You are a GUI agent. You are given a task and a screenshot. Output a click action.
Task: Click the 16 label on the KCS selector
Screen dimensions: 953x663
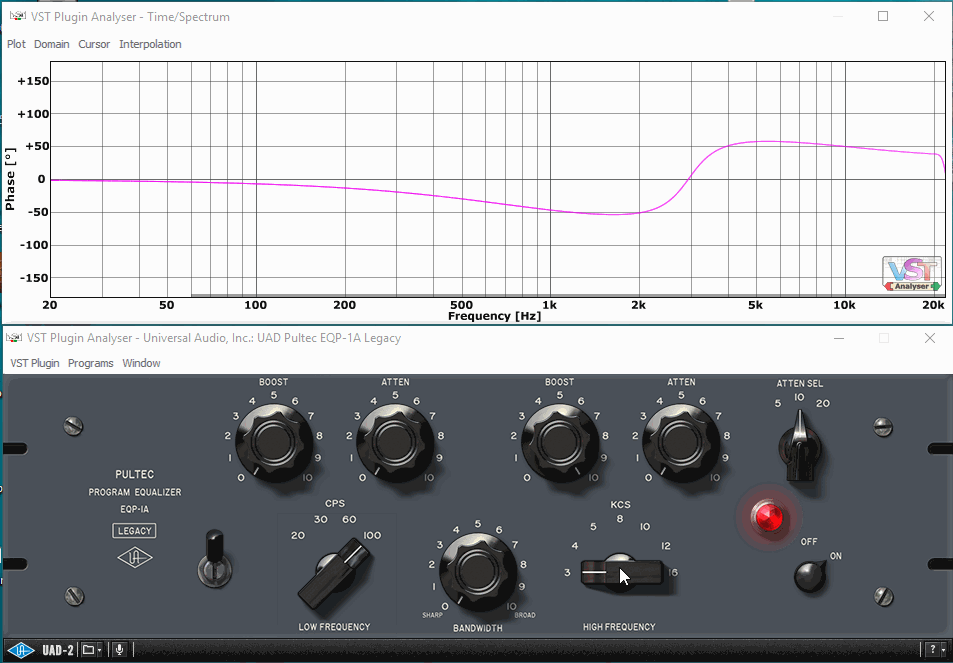click(672, 572)
